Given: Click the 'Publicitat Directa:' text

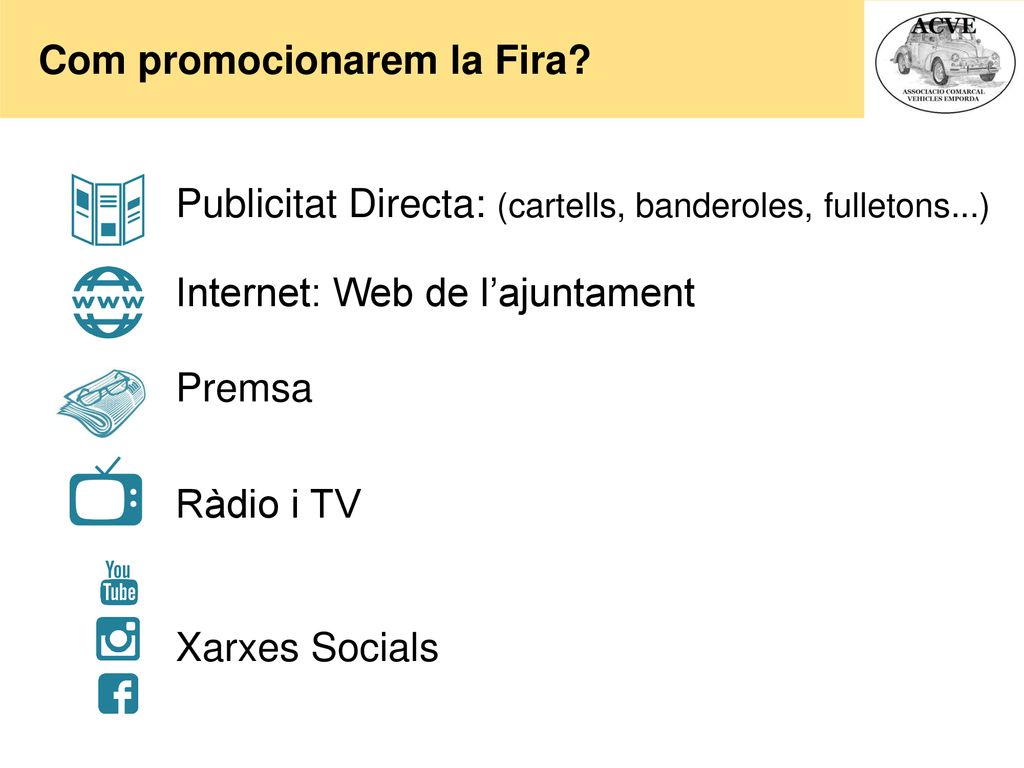Looking at the screenshot, I should pos(331,204).
